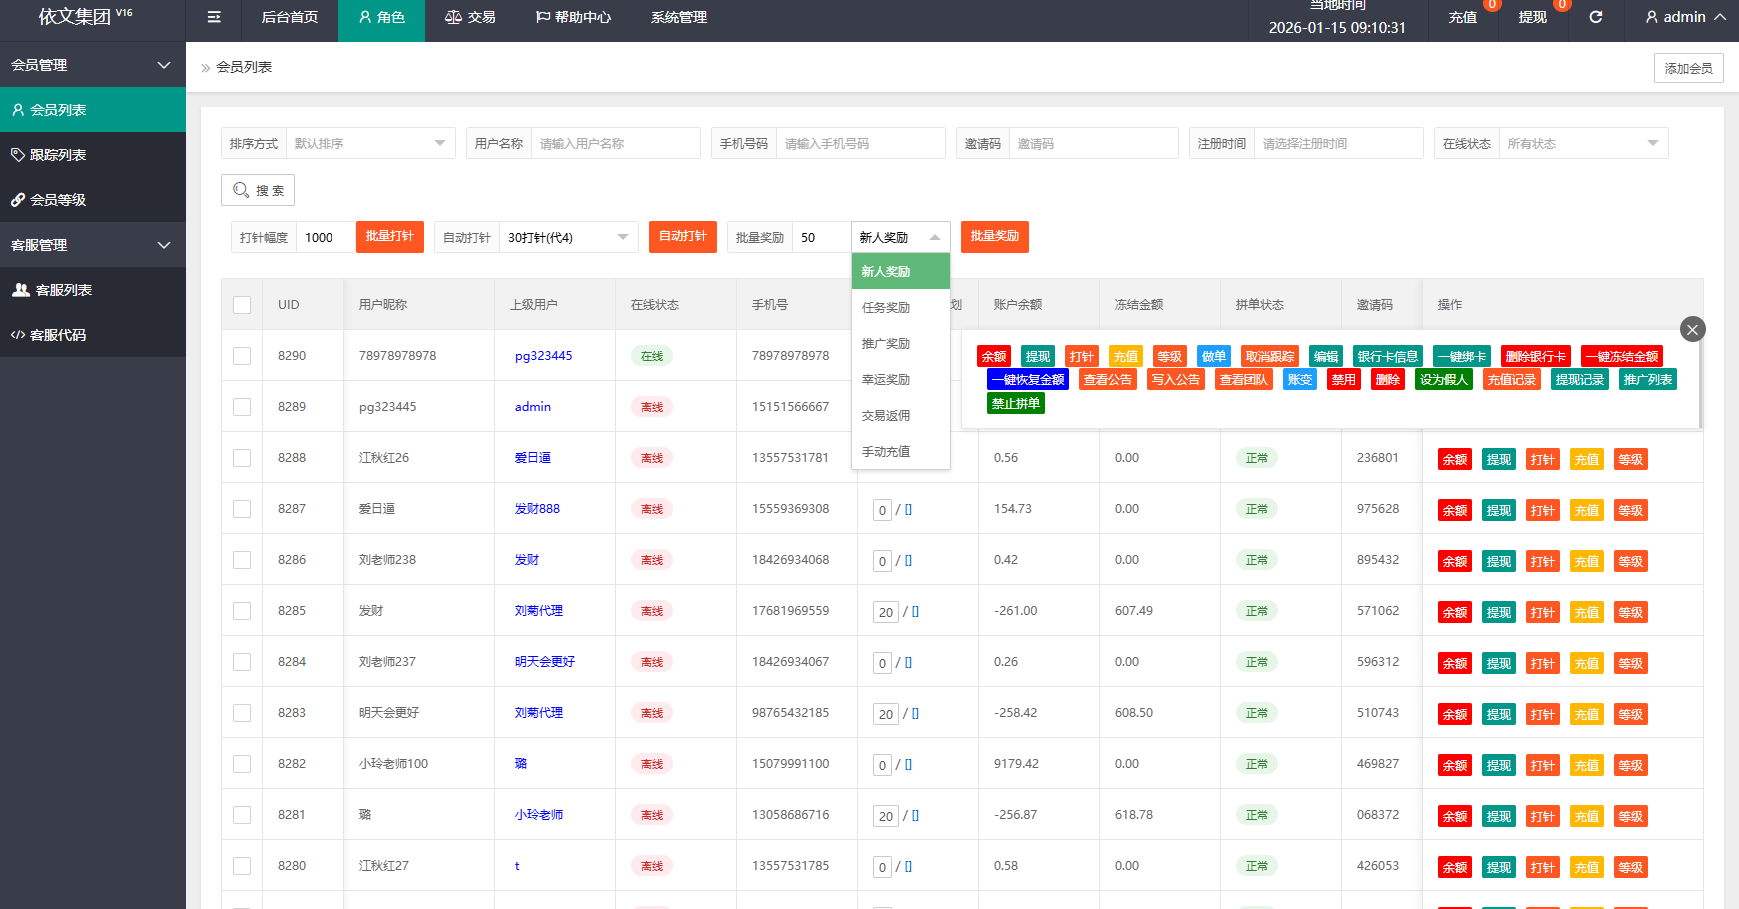
Task: Click the 手机号码 input field
Action: pos(860,143)
